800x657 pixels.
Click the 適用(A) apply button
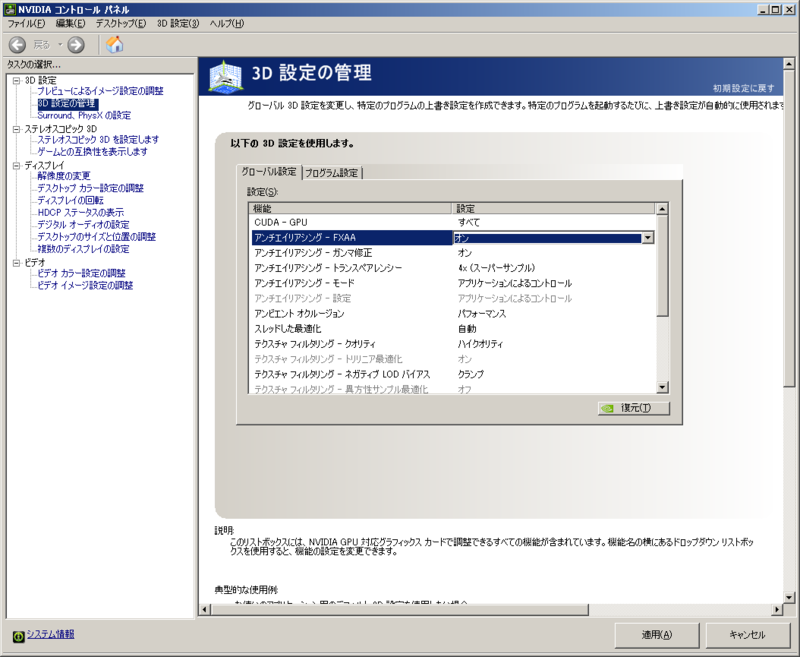657,635
